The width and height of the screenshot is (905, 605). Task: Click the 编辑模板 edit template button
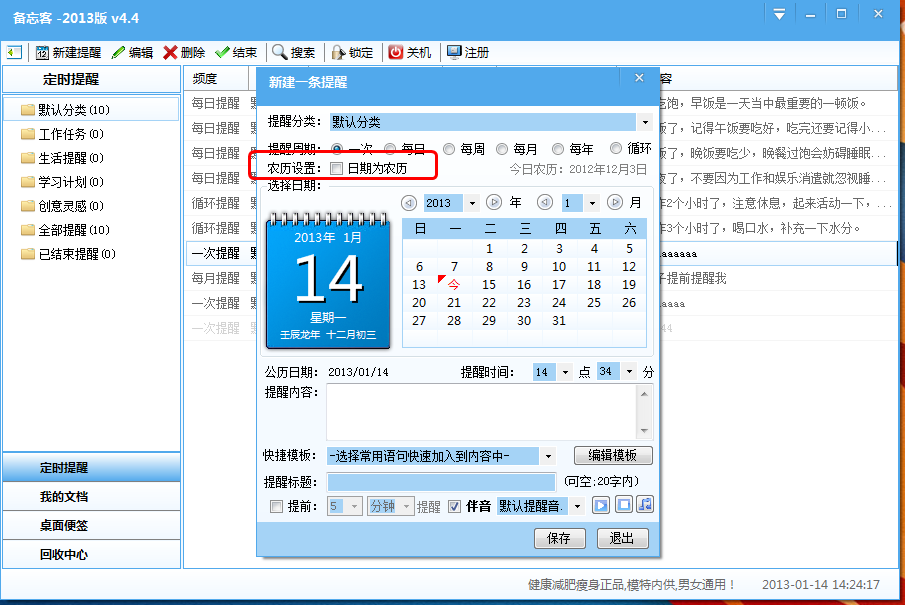[x=613, y=456]
